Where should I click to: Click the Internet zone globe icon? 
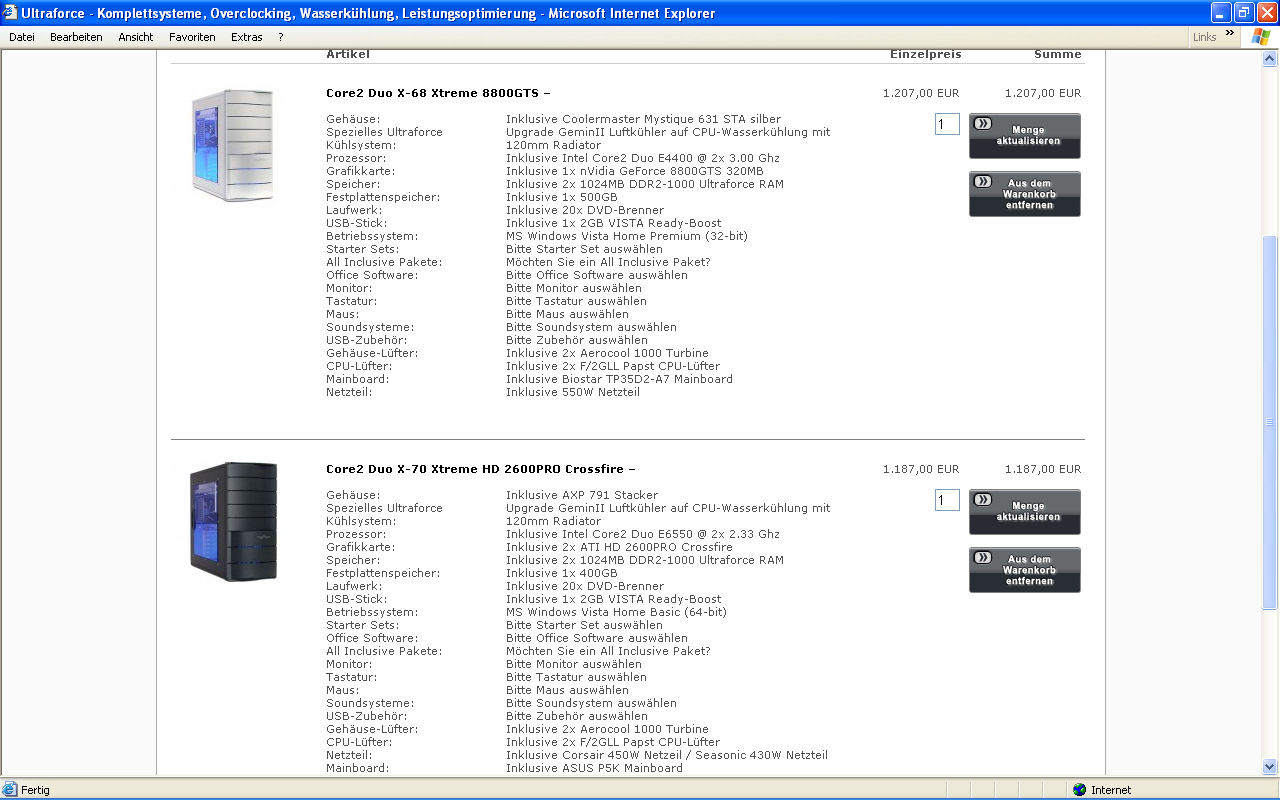[1079, 790]
